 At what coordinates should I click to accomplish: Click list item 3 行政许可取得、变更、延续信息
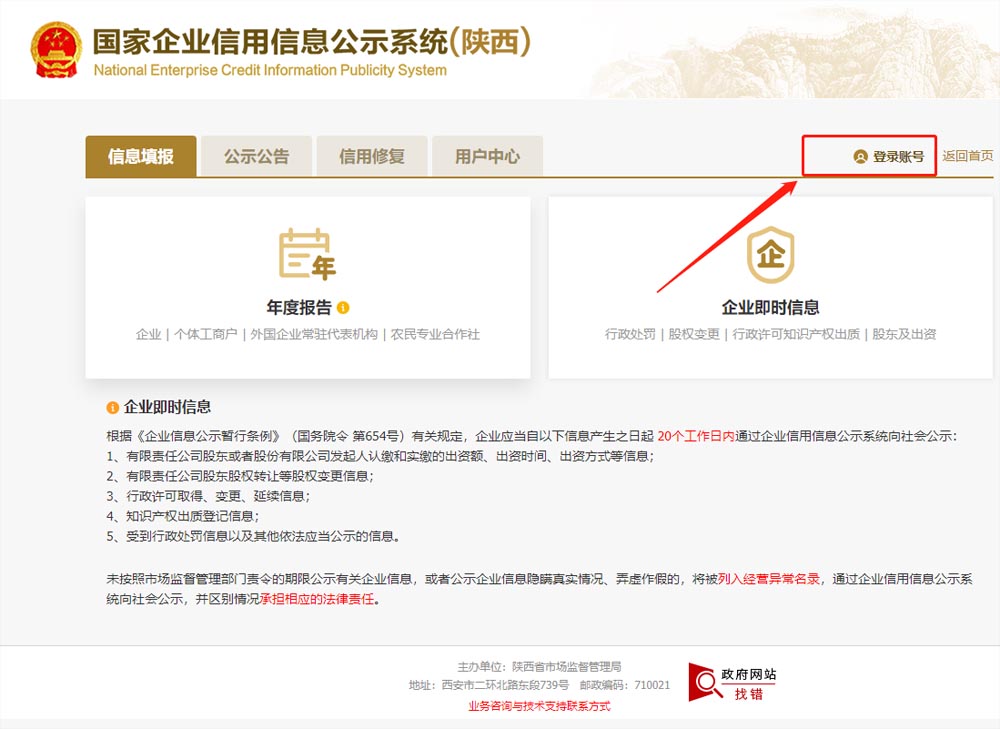(x=208, y=496)
